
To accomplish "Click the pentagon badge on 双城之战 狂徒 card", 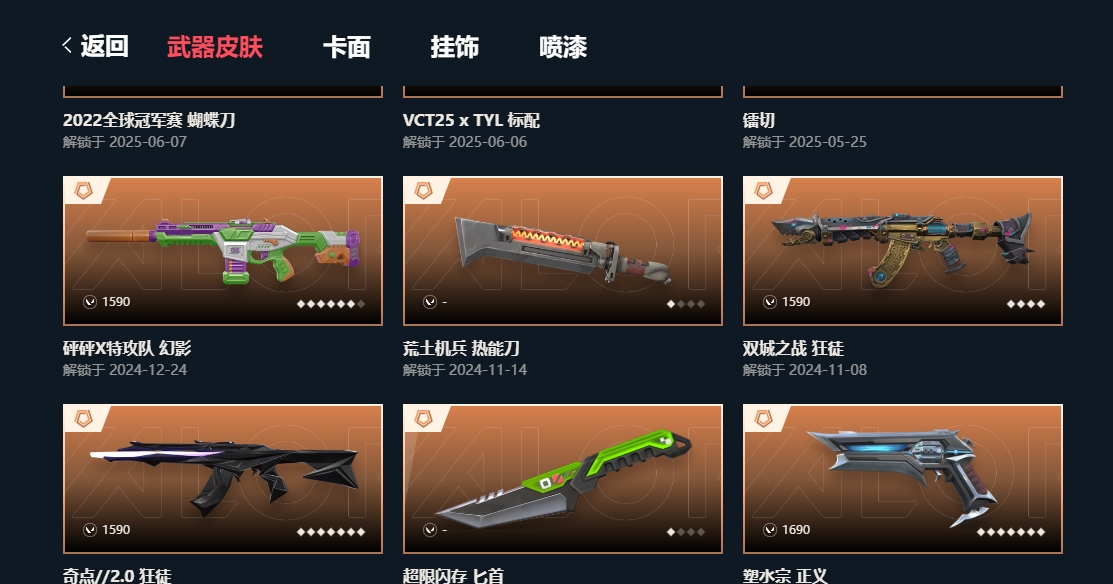I will coord(764,191).
